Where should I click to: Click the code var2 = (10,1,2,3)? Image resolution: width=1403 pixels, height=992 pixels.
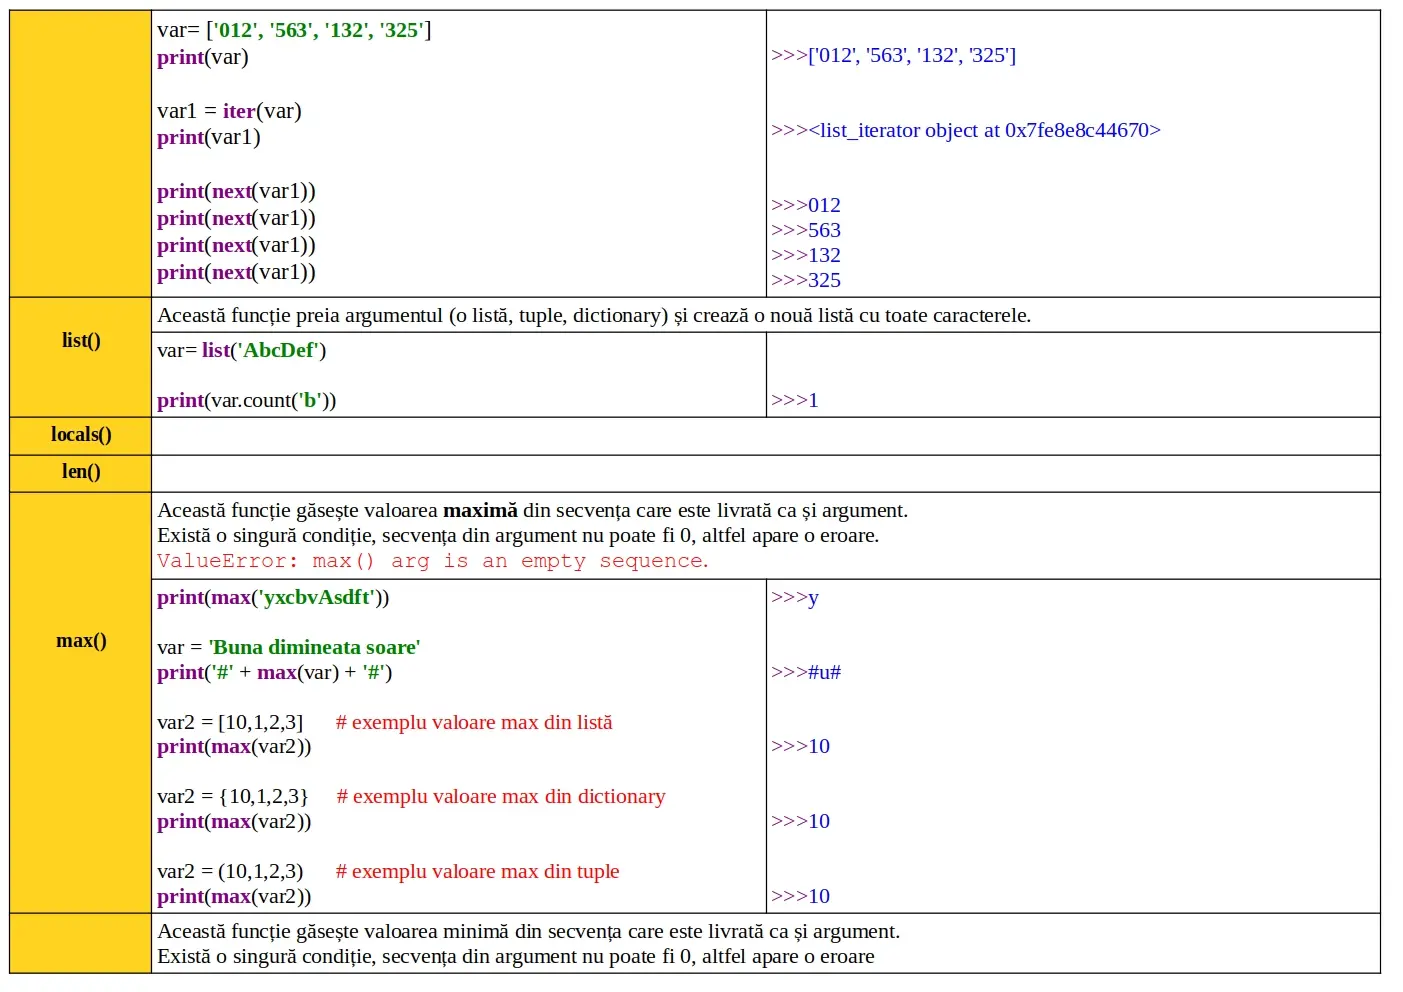pos(230,871)
